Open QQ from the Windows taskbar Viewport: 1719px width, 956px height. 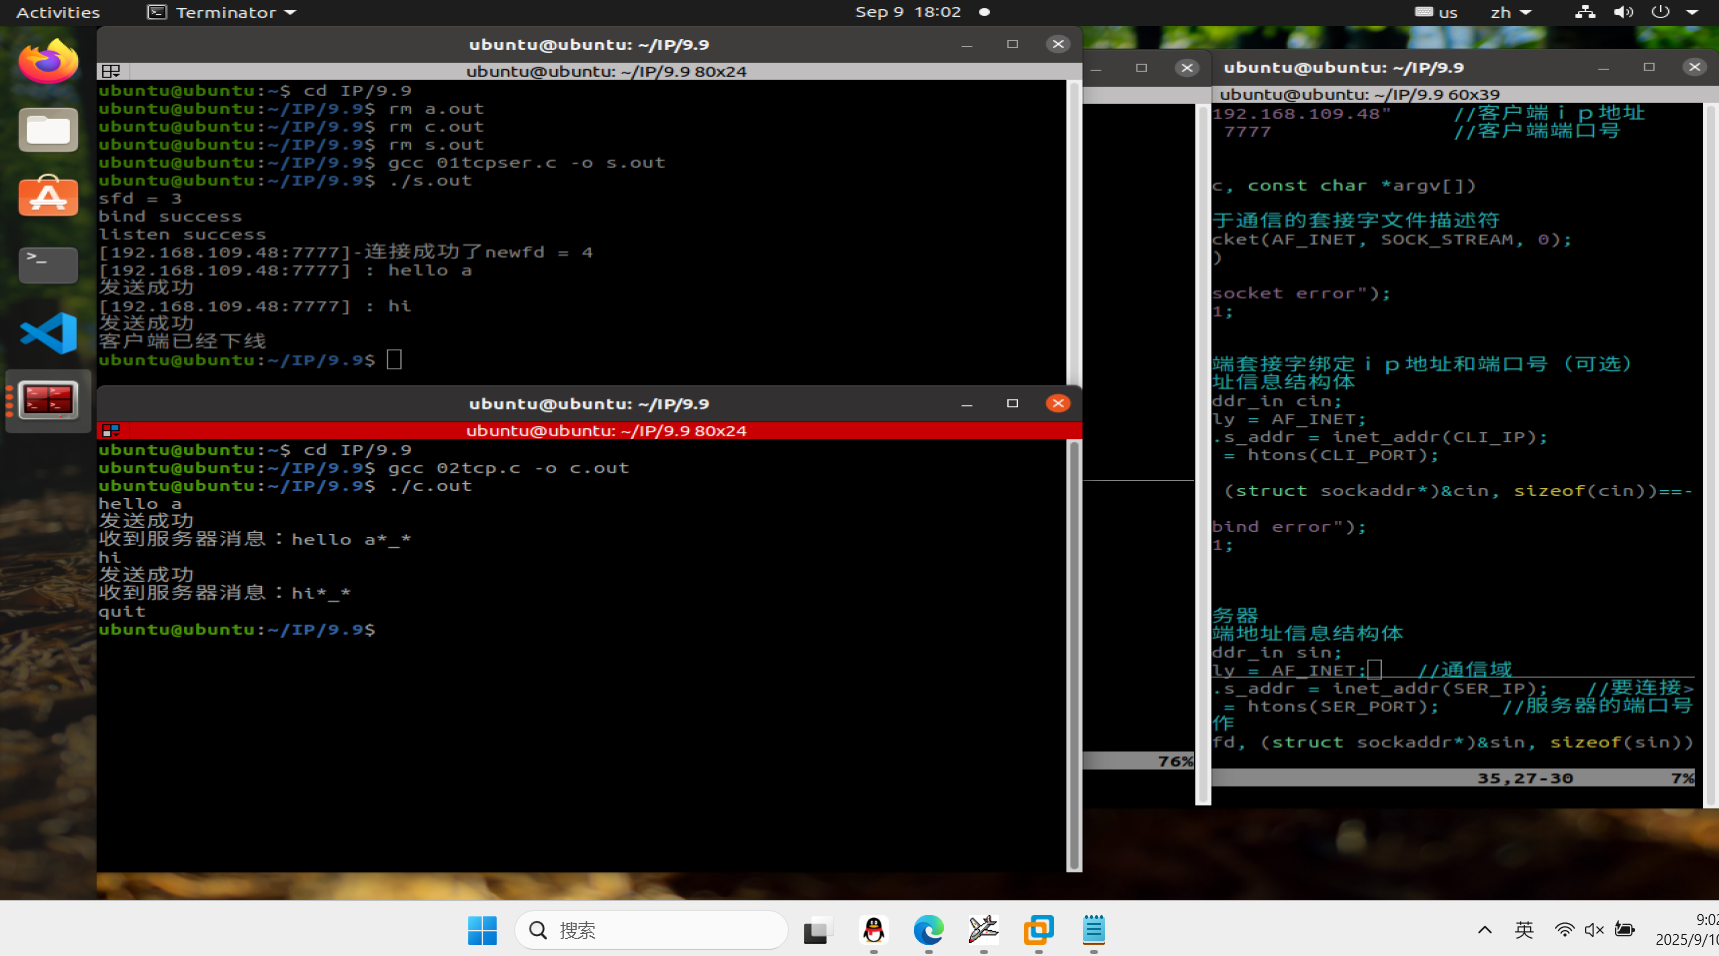pyautogui.click(x=873, y=931)
